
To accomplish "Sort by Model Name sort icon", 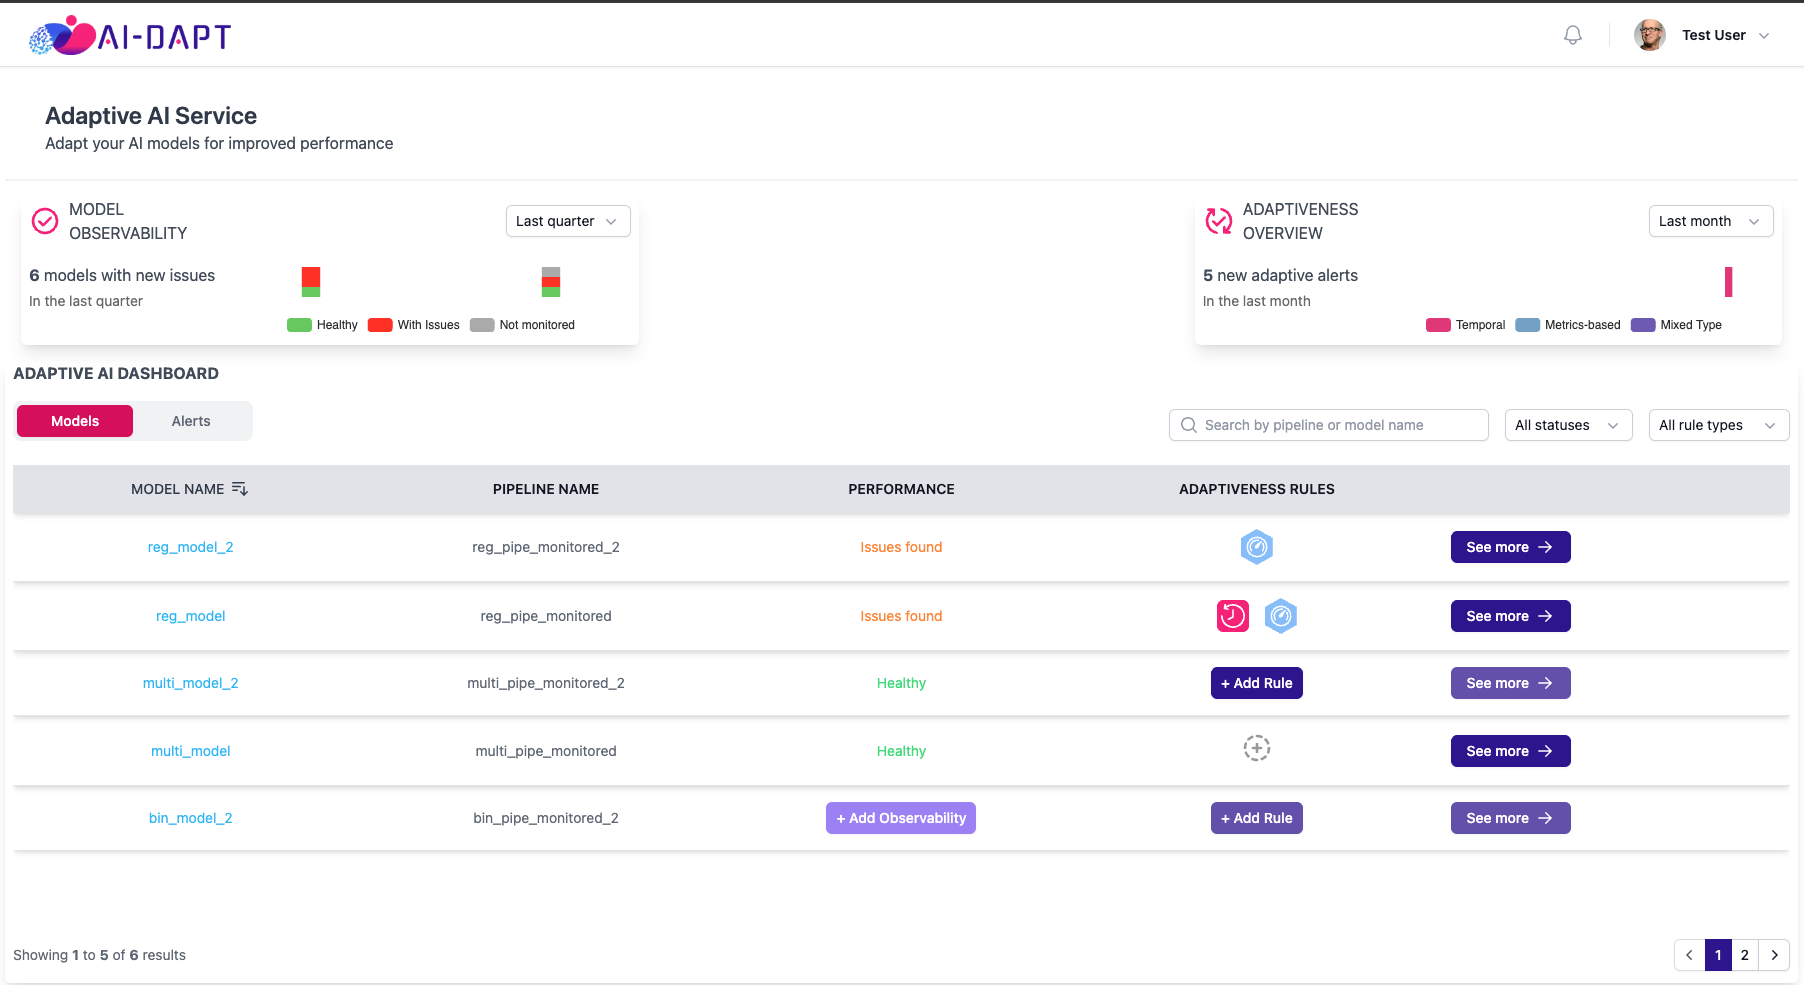I will (240, 489).
